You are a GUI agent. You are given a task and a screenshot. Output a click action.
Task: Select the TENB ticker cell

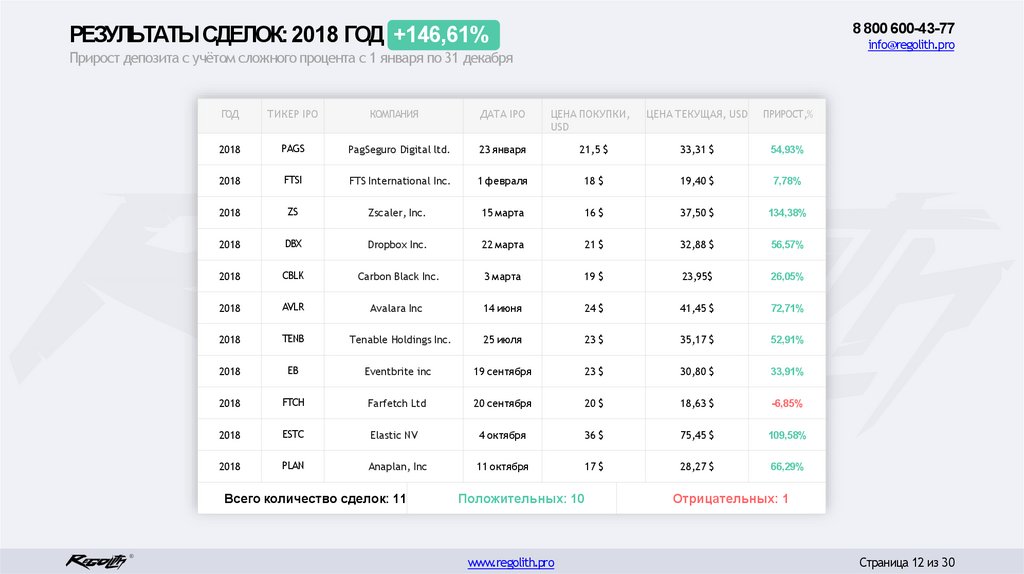[x=293, y=339]
